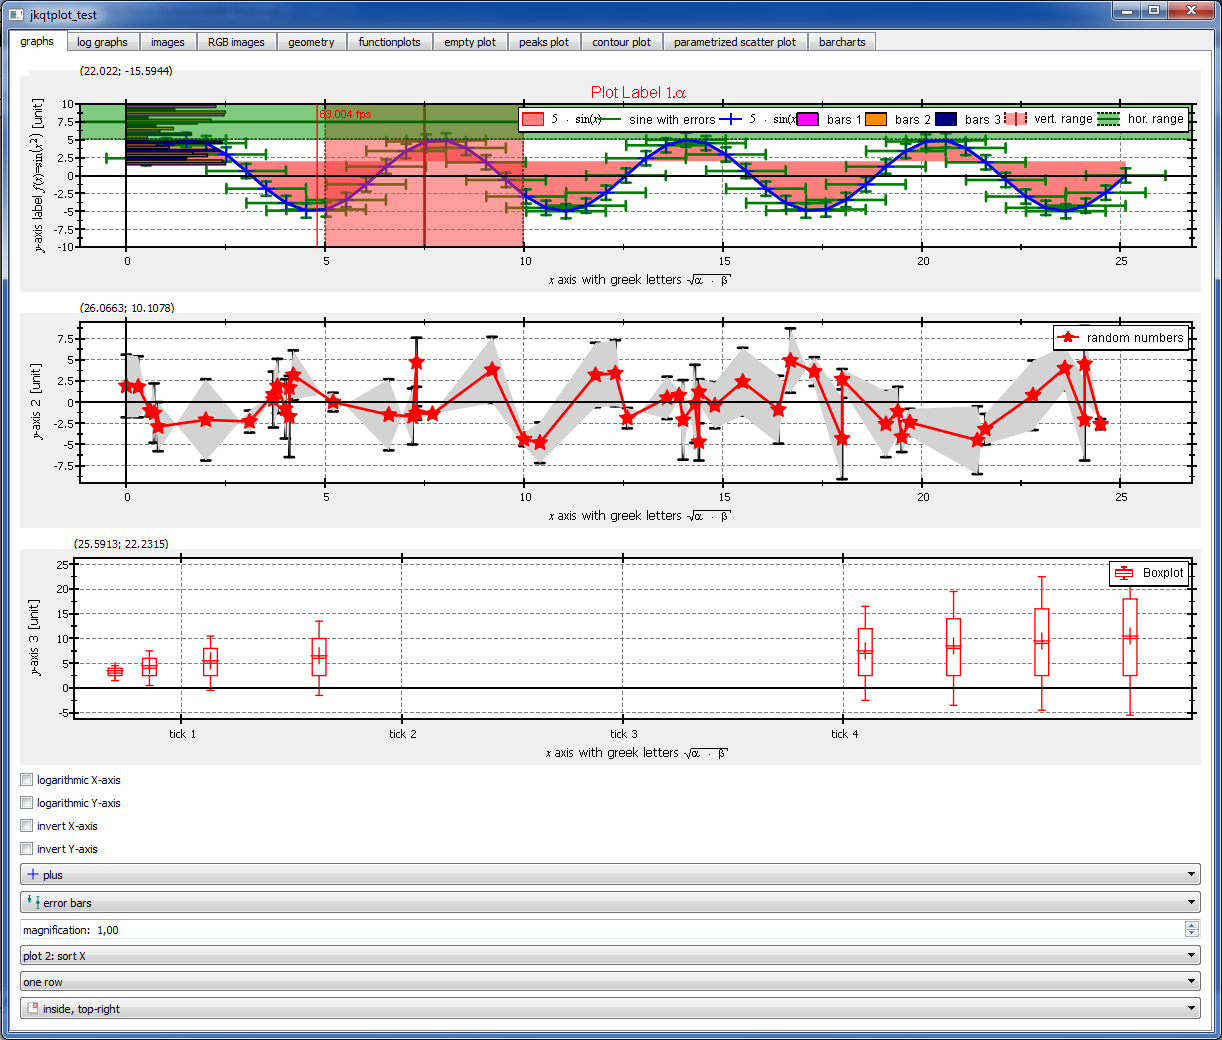Check the invert X-axis option
1222x1040 pixels.
pyautogui.click(x=27, y=826)
